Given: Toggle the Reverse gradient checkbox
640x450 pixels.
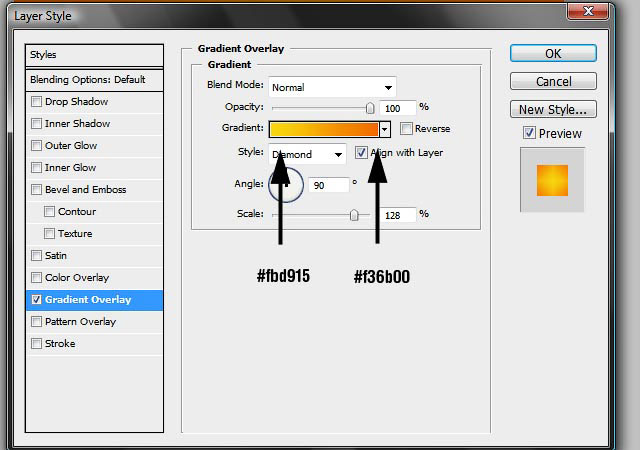Looking at the screenshot, I should [406, 129].
